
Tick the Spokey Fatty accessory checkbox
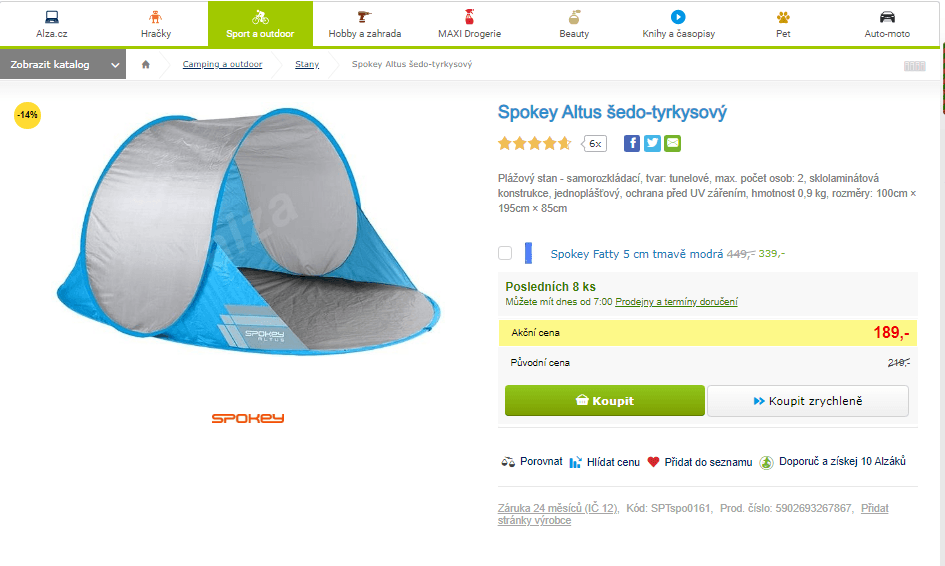505,253
